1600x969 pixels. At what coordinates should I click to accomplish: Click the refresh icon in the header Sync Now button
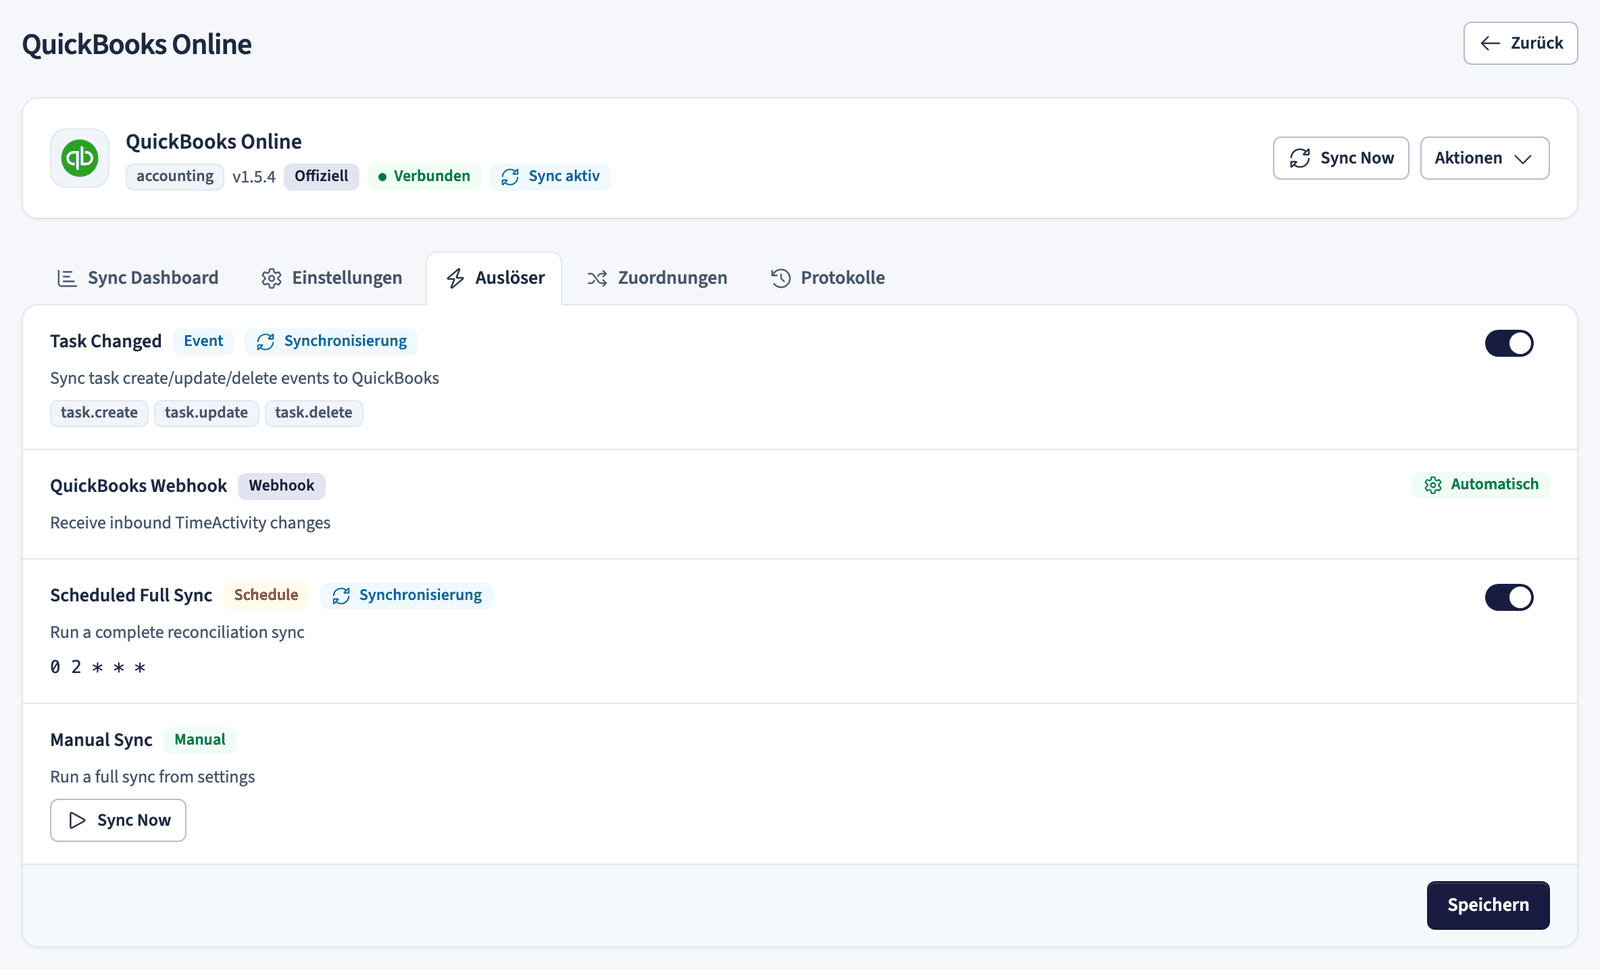click(x=1300, y=158)
